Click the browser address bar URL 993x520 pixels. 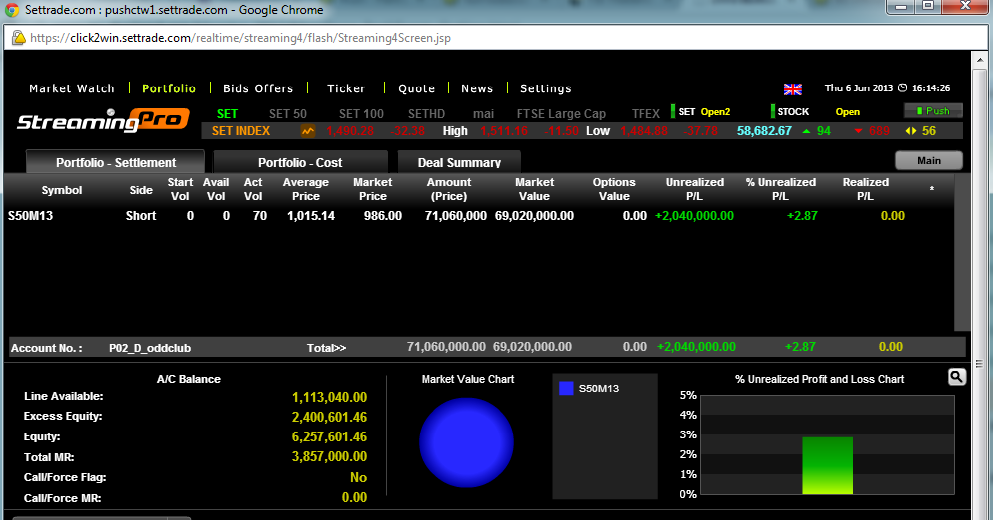(240, 38)
